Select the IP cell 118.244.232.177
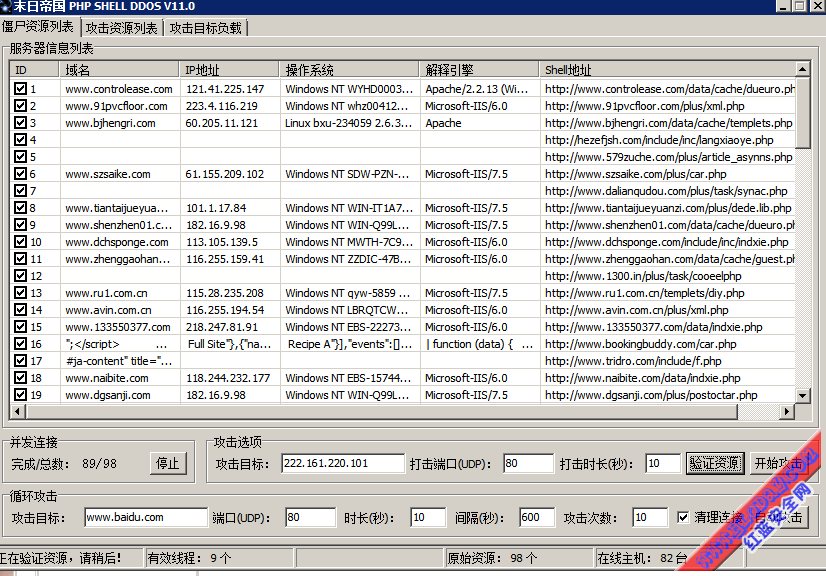This screenshot has width=826, height=576. pyautogui.click(x=228, y=378)
